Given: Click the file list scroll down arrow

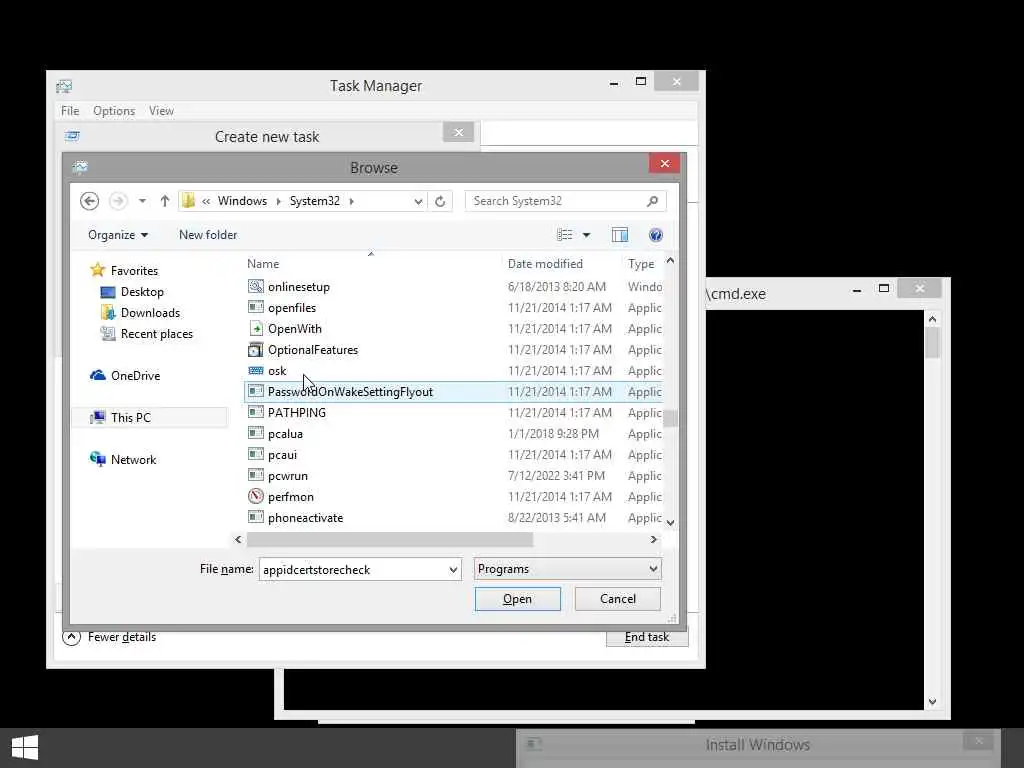Looking at the screenshot, I should tap(670, 522).
